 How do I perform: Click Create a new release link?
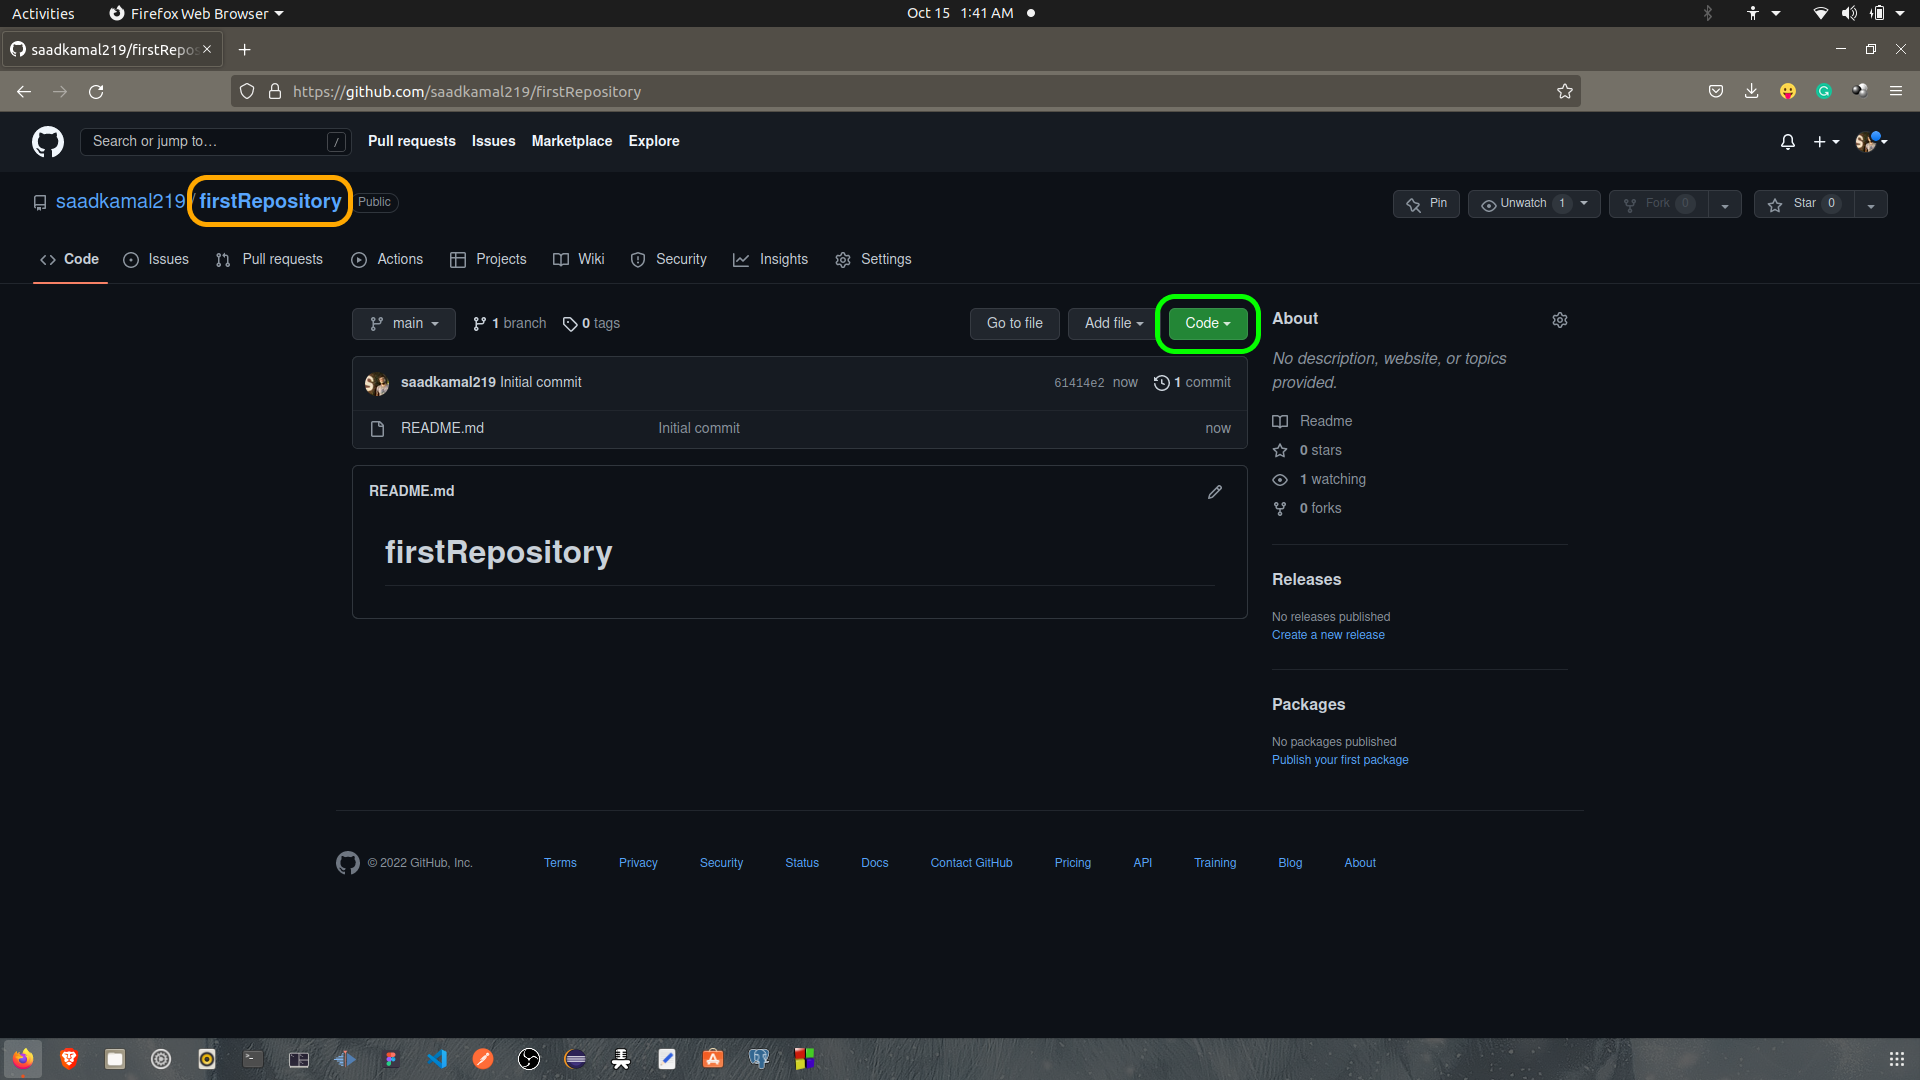pyautogui.click(x=1327, y=635)
